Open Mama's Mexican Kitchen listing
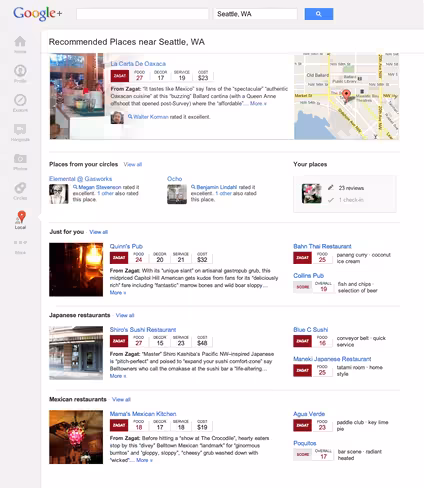This screenshot has height=488, width=424. click(143, 414)
